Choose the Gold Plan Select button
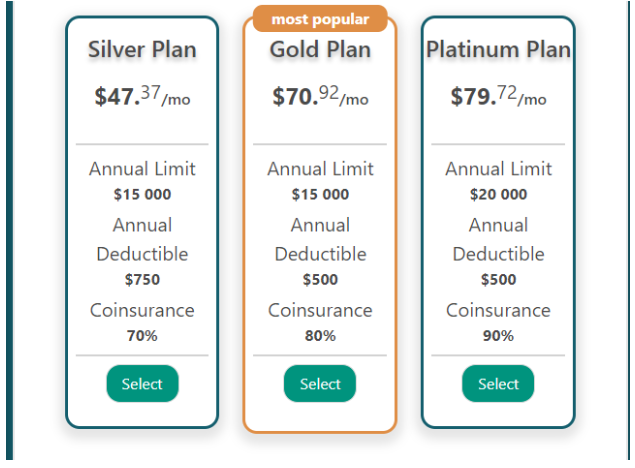635x468 pixels. pyautogui.click(x=320, y=384)
